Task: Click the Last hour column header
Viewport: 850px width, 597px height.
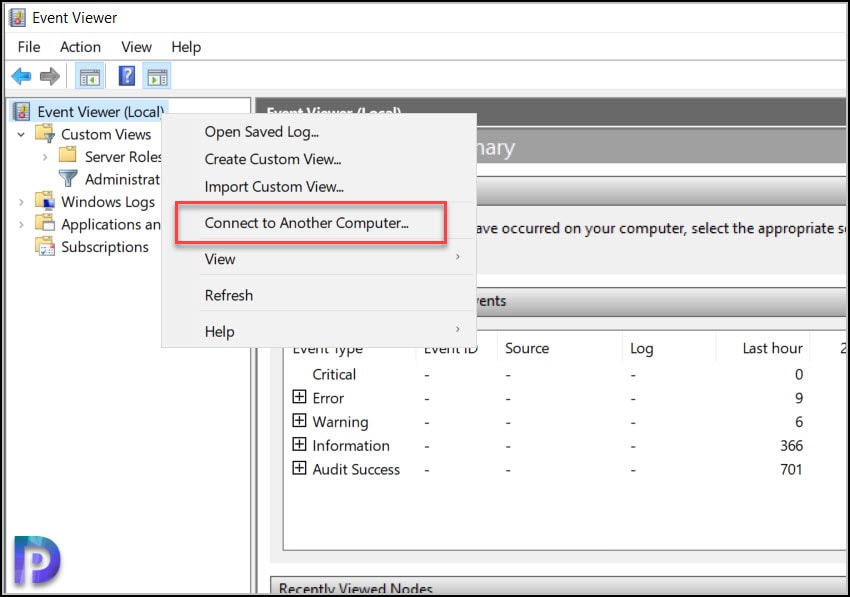Action: pos(763,348)
